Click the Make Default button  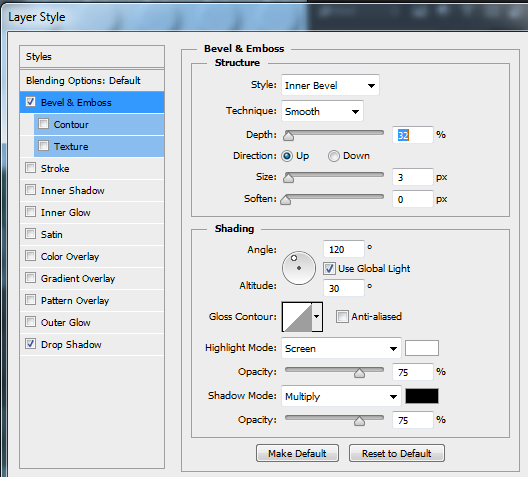point(297,453)
